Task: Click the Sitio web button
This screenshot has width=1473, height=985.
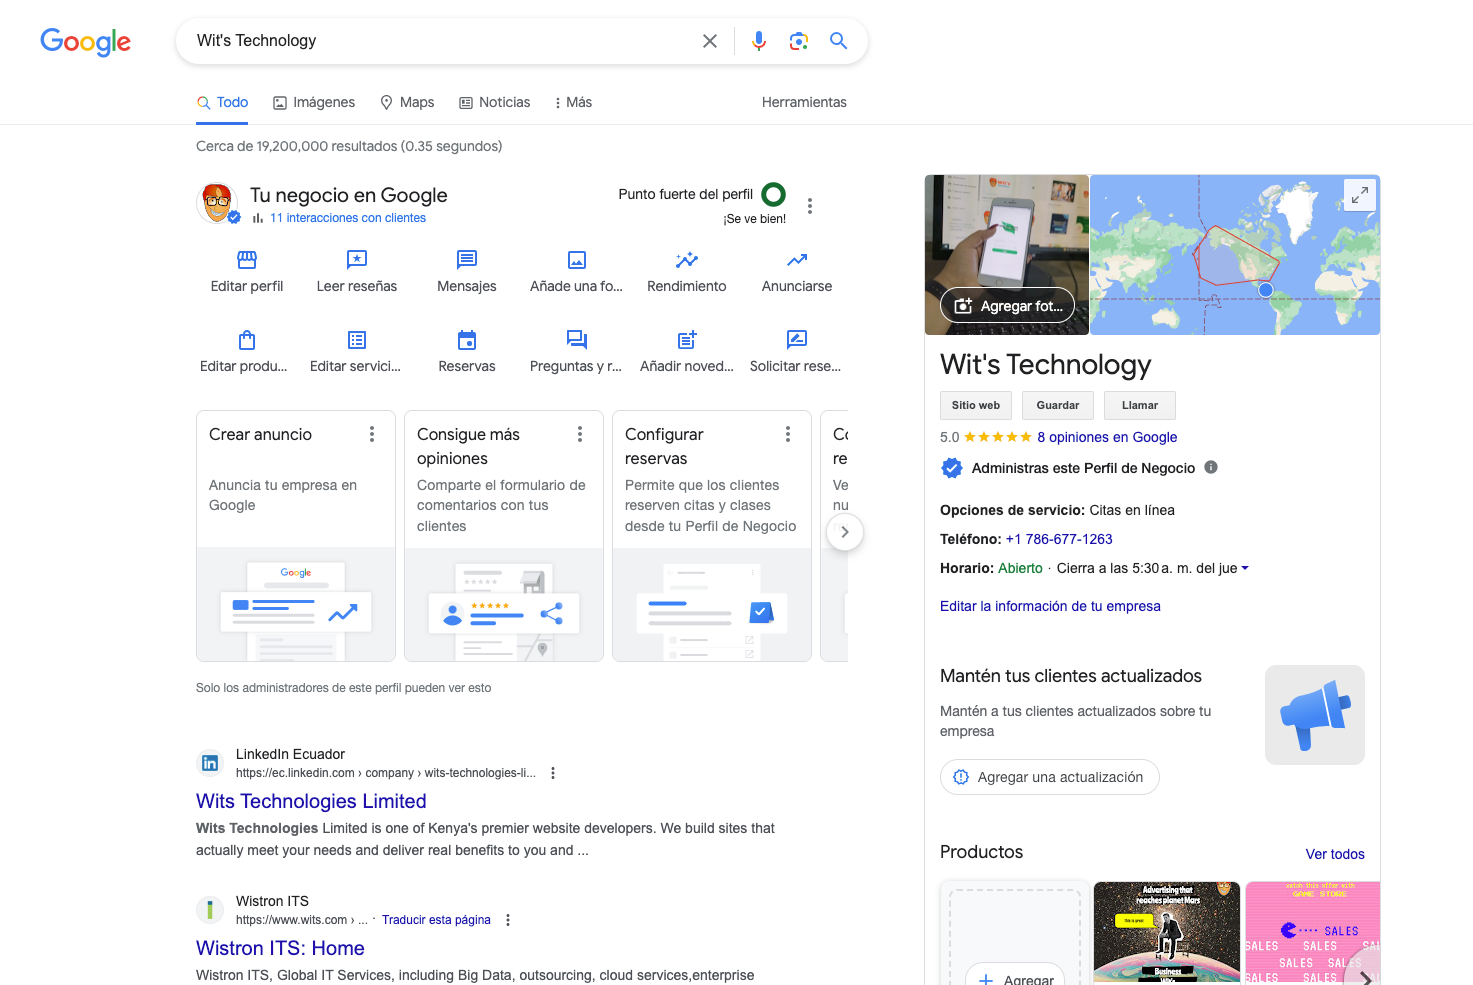Action: point(975,405)
